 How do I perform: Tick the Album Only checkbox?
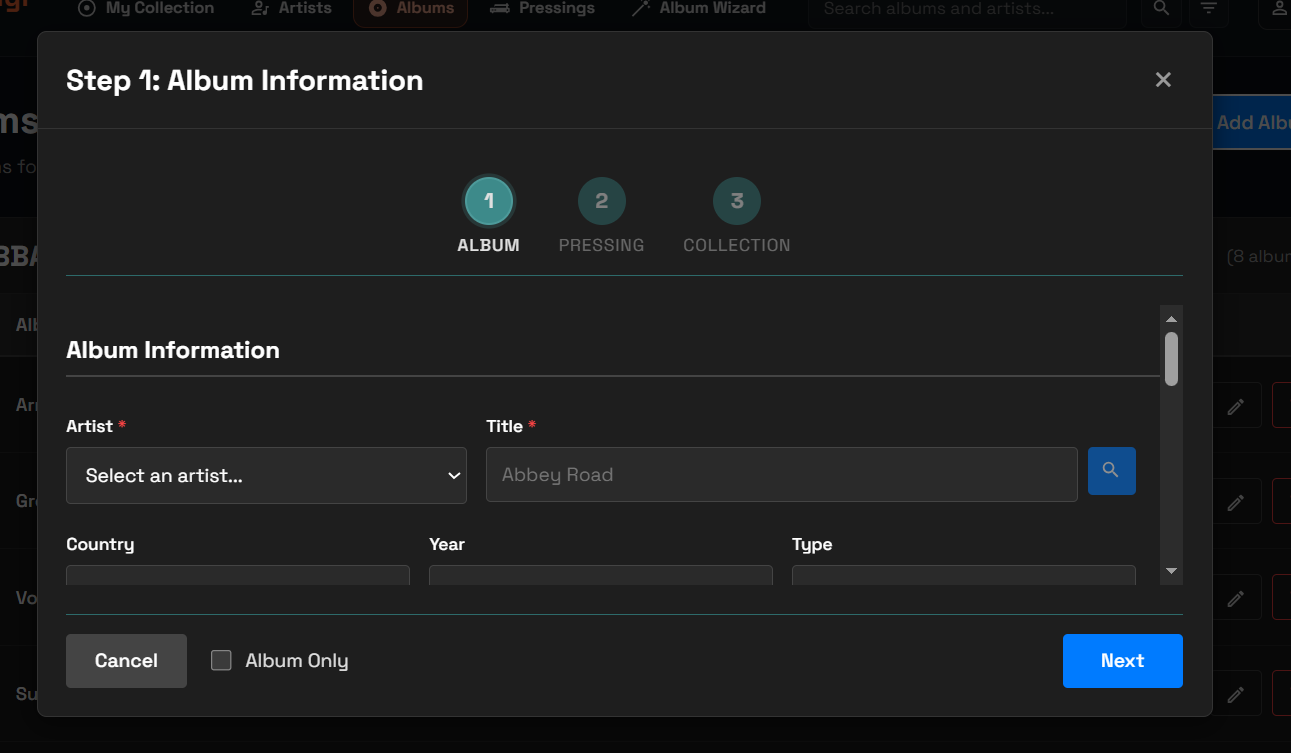coord(221,660)
